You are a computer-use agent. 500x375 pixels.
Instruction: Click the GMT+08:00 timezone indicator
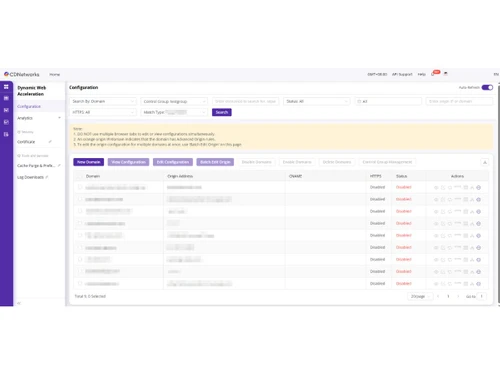coord(377,74)
